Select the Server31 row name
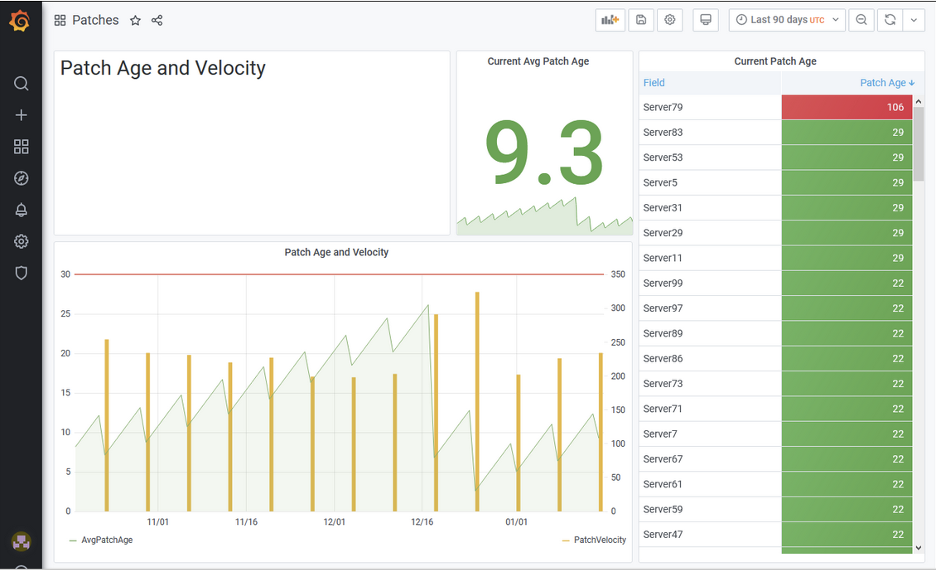Image resolution: width=936 pixels, height=572 pixels. (x=663, y=207)
